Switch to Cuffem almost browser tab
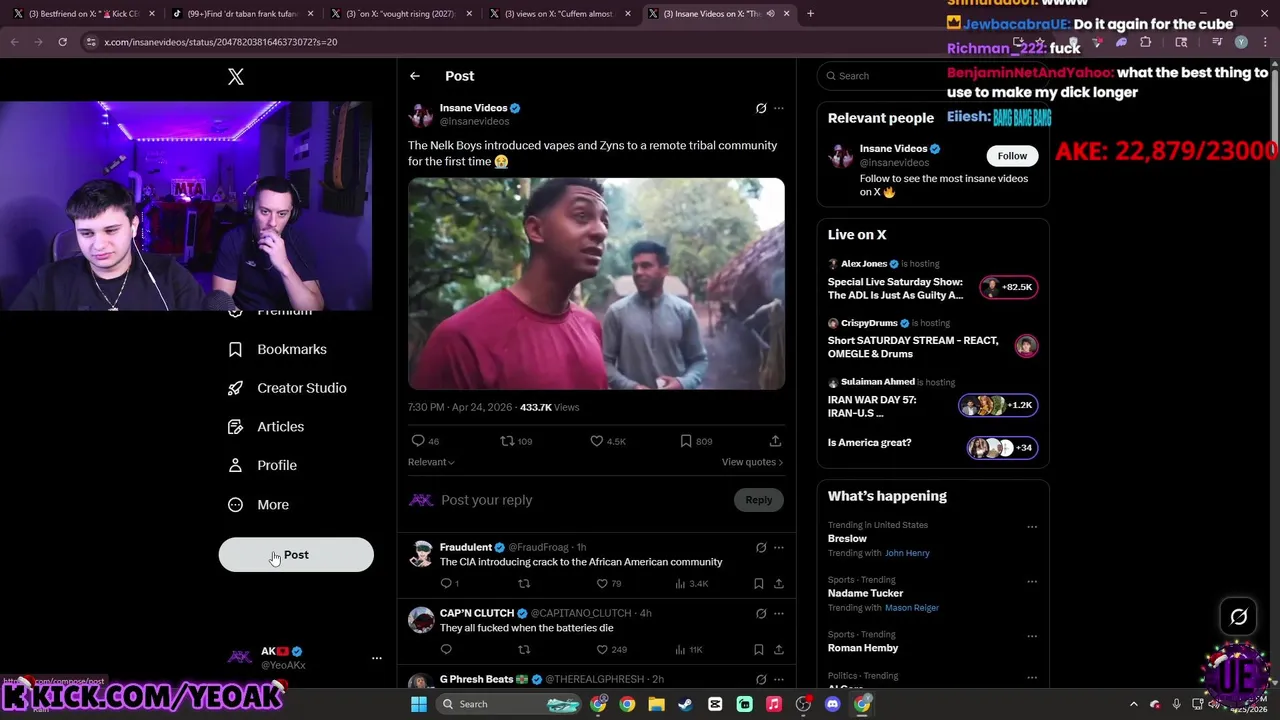 [558, 14]
